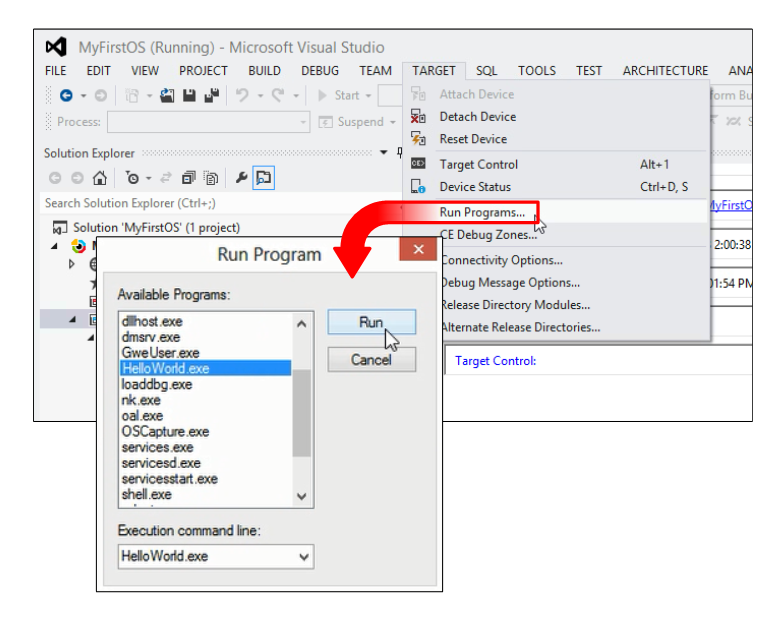This screenshot has height=625, width=759.
Task: Click the Show All Files icon
Action: click(x=211, y=178)
